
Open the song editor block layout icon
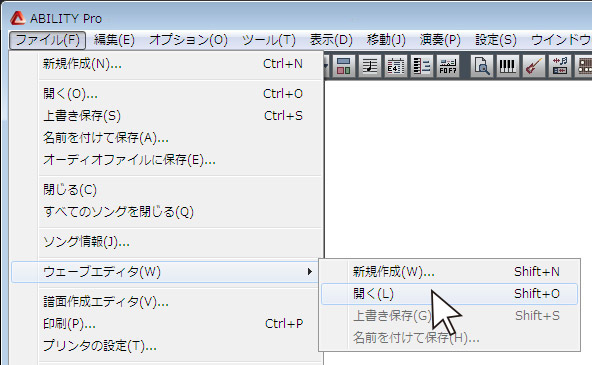click(x=344, y=66)
